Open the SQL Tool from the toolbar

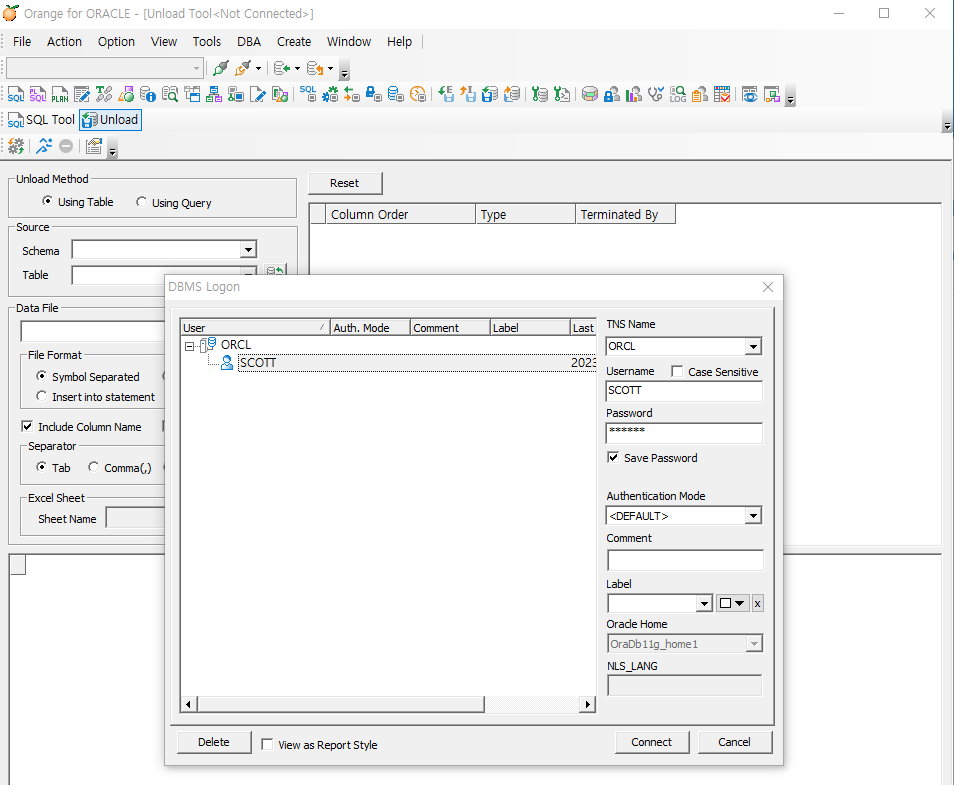[16, 94]
